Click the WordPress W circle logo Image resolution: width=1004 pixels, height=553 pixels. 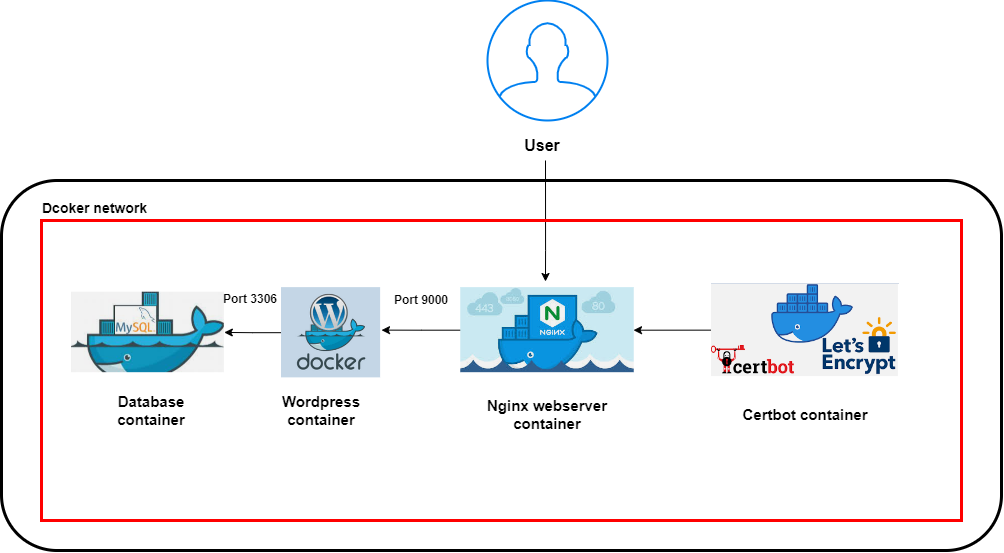pos(328,313)
